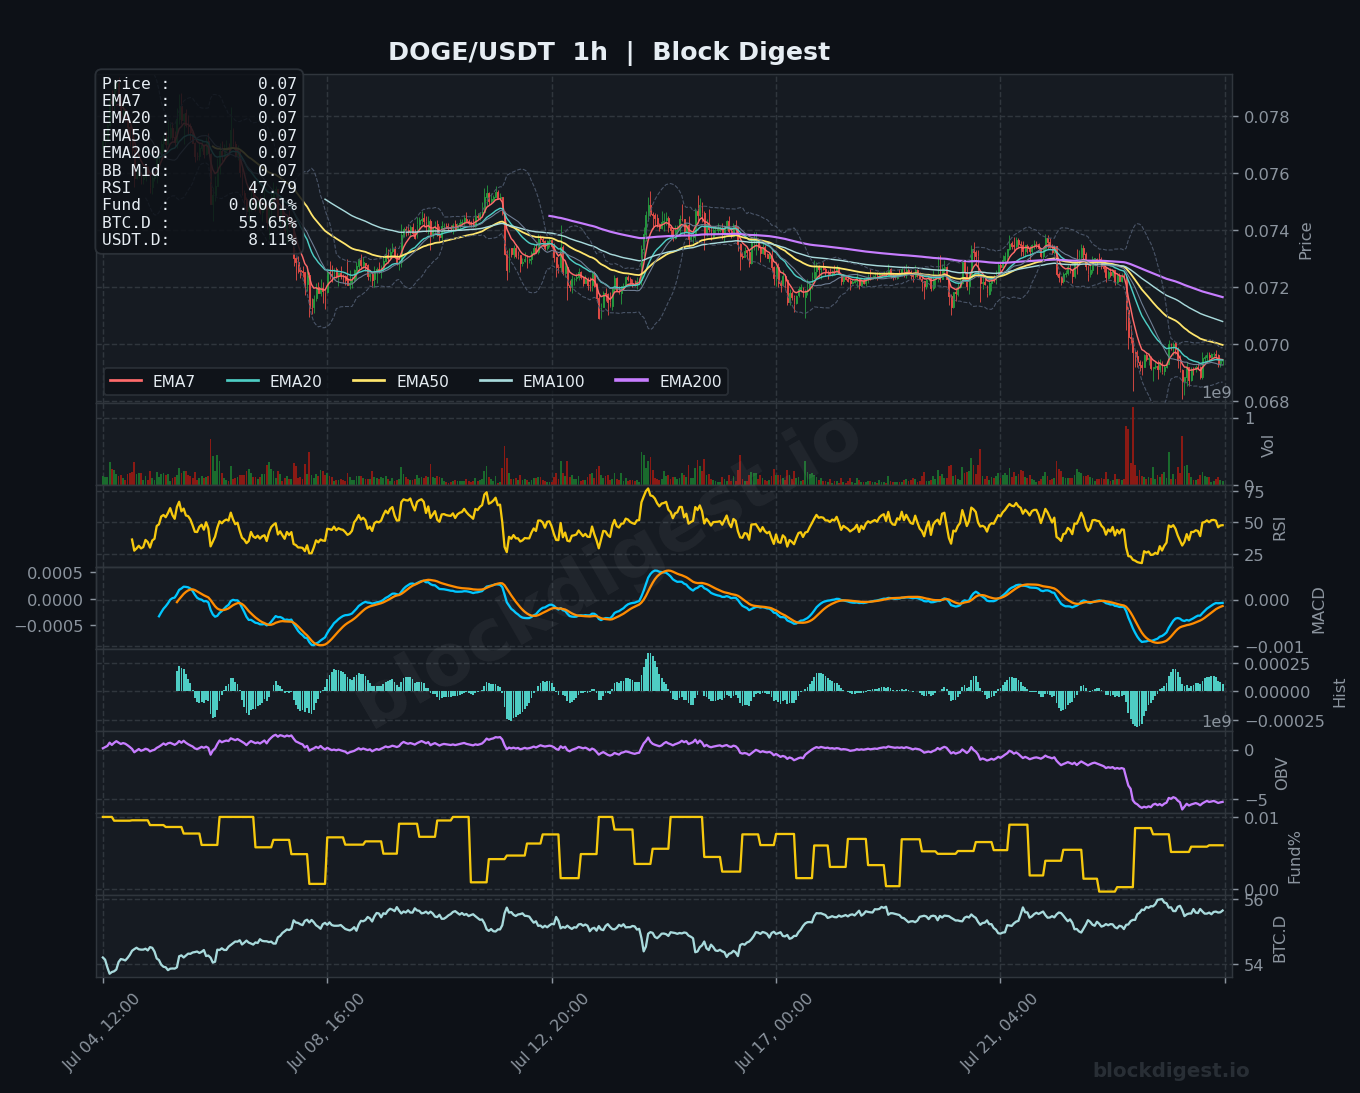
Task: Click the Jul 21, 04:00 date label
Action: tap(999, 1032)
